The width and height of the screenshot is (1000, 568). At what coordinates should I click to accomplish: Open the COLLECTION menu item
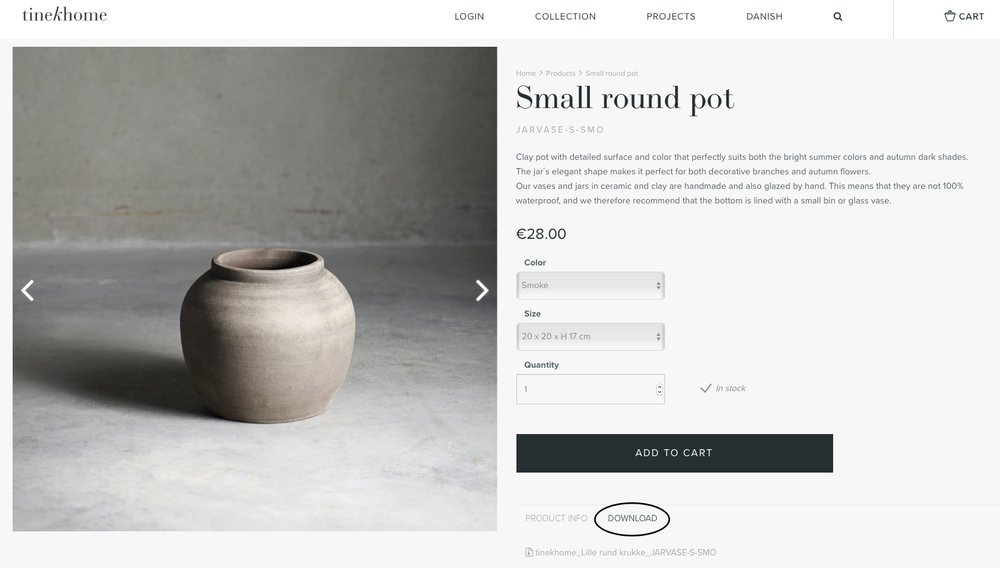coord(565,17)
